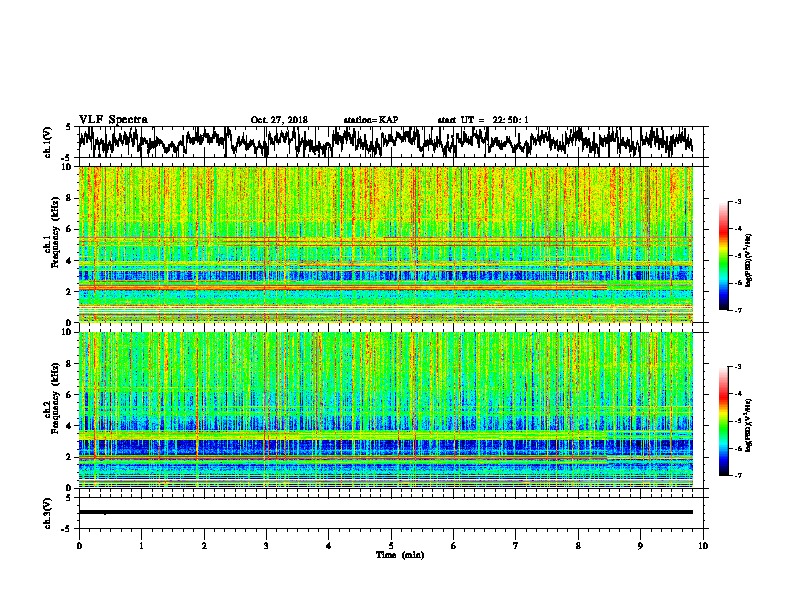The width and height of the screenshot is (792, 612).
Task: Click tick label "8" on the time axis
Action: tap(578, 545)
